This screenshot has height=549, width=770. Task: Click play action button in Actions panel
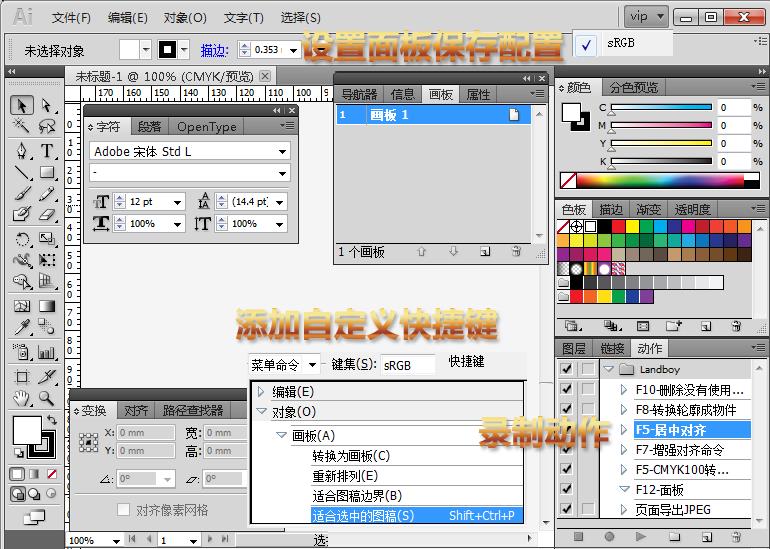(640, 536)
